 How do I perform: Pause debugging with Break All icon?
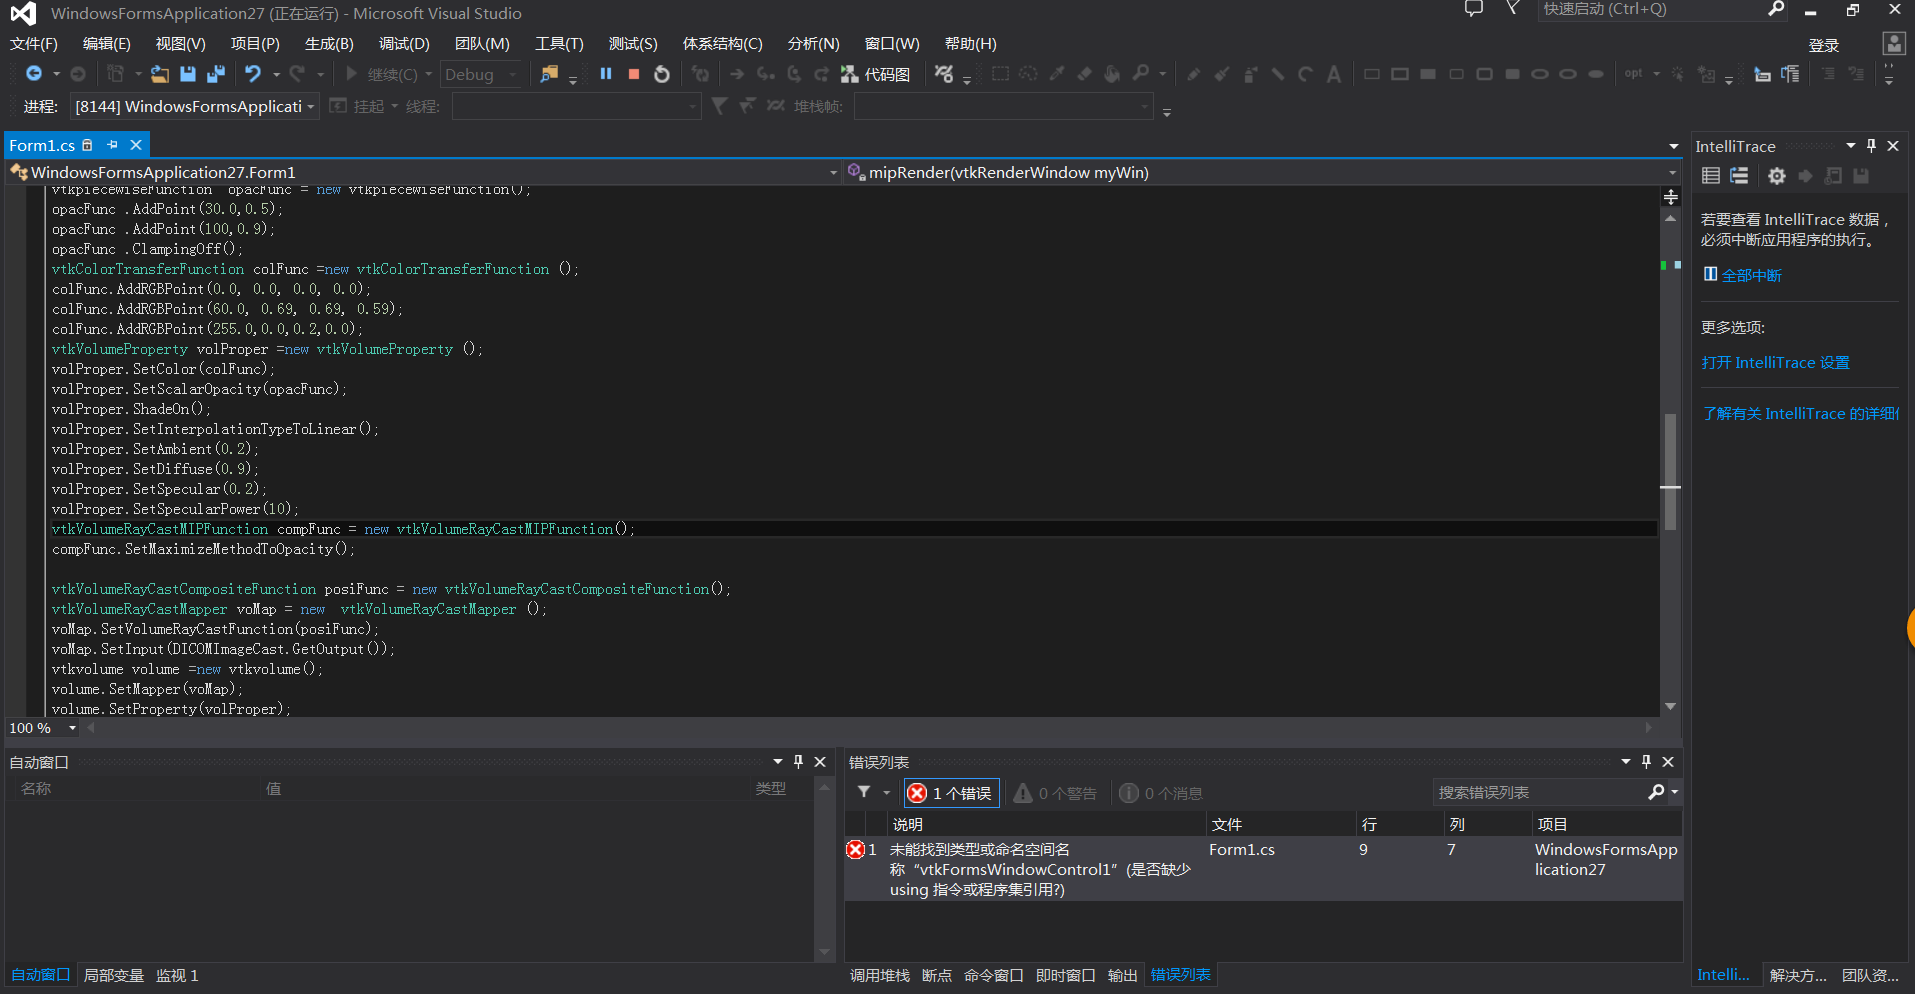pos(606,74)
